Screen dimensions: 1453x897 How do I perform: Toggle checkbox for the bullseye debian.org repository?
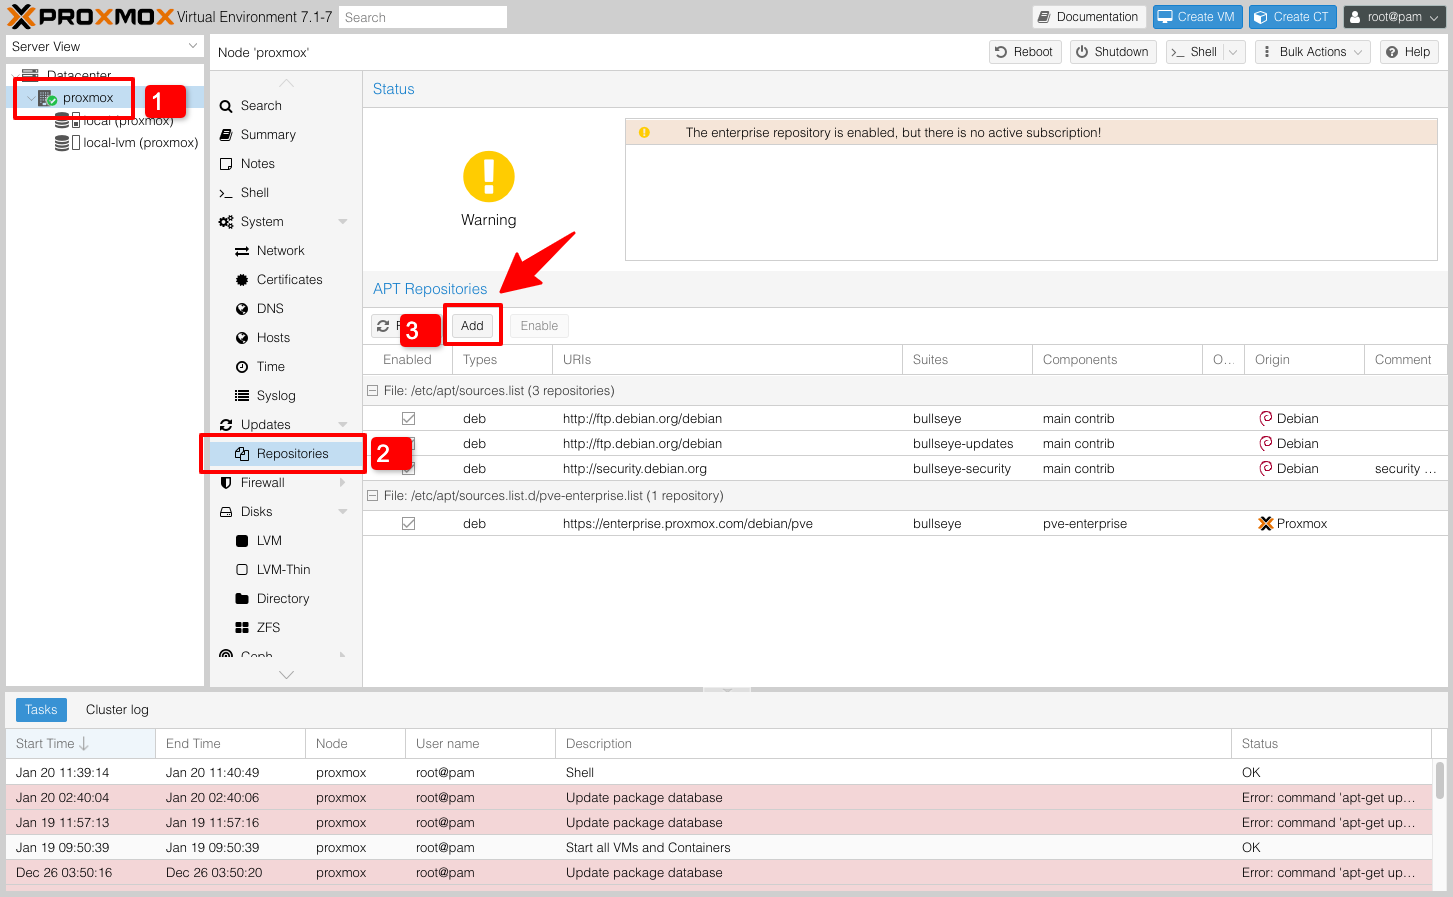[x=408, y=419]
